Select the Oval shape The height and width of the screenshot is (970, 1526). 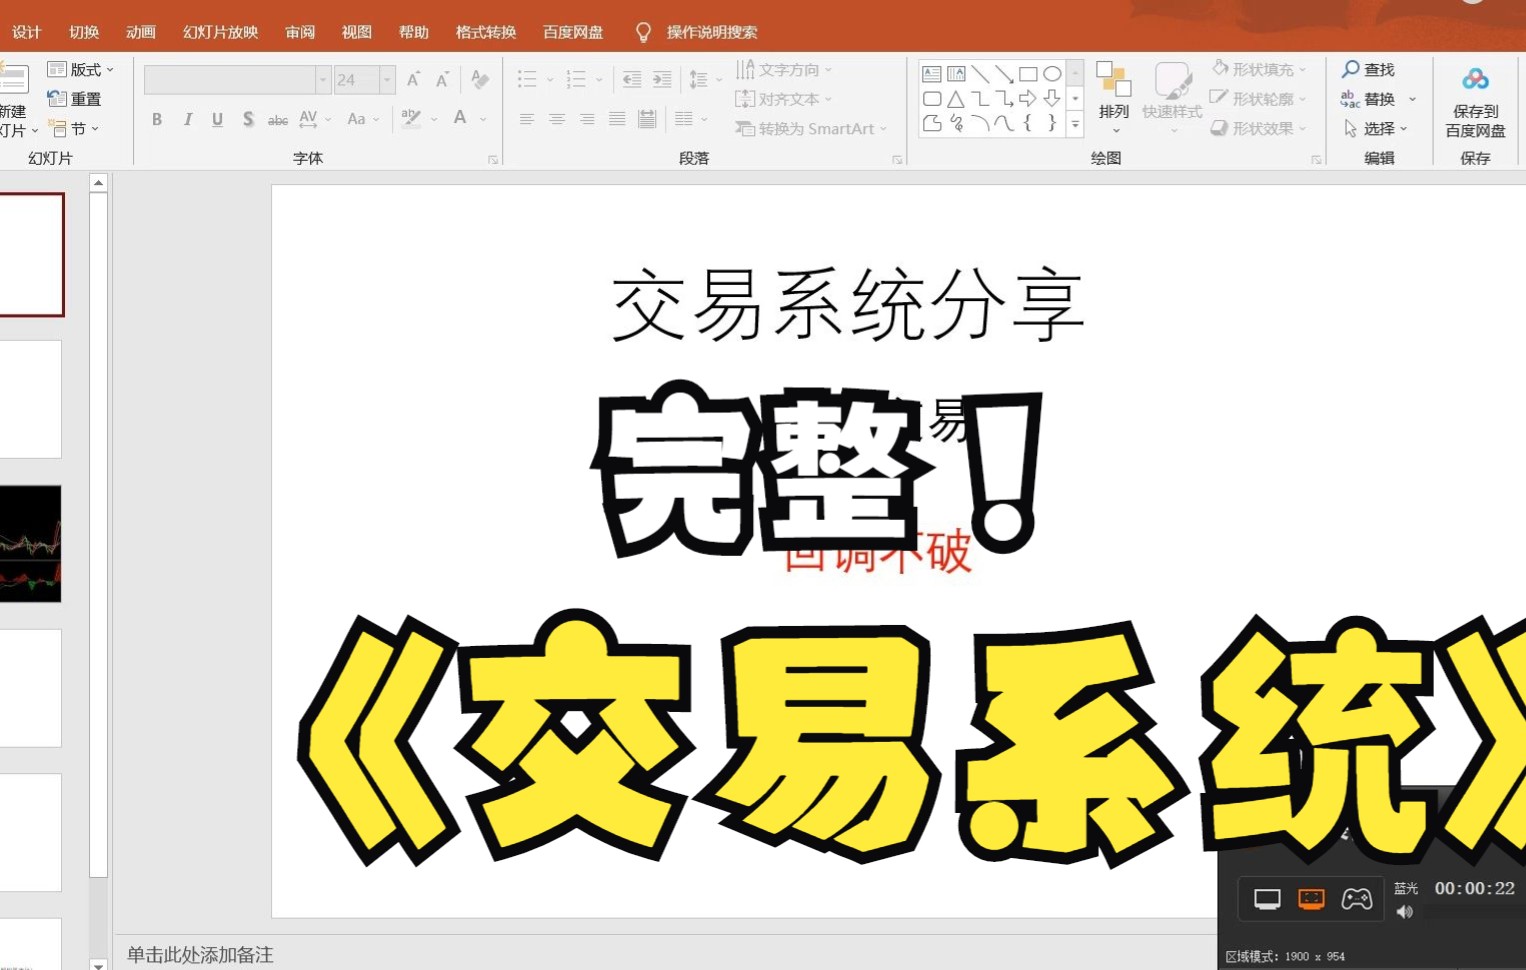(x=1052, y=74)
